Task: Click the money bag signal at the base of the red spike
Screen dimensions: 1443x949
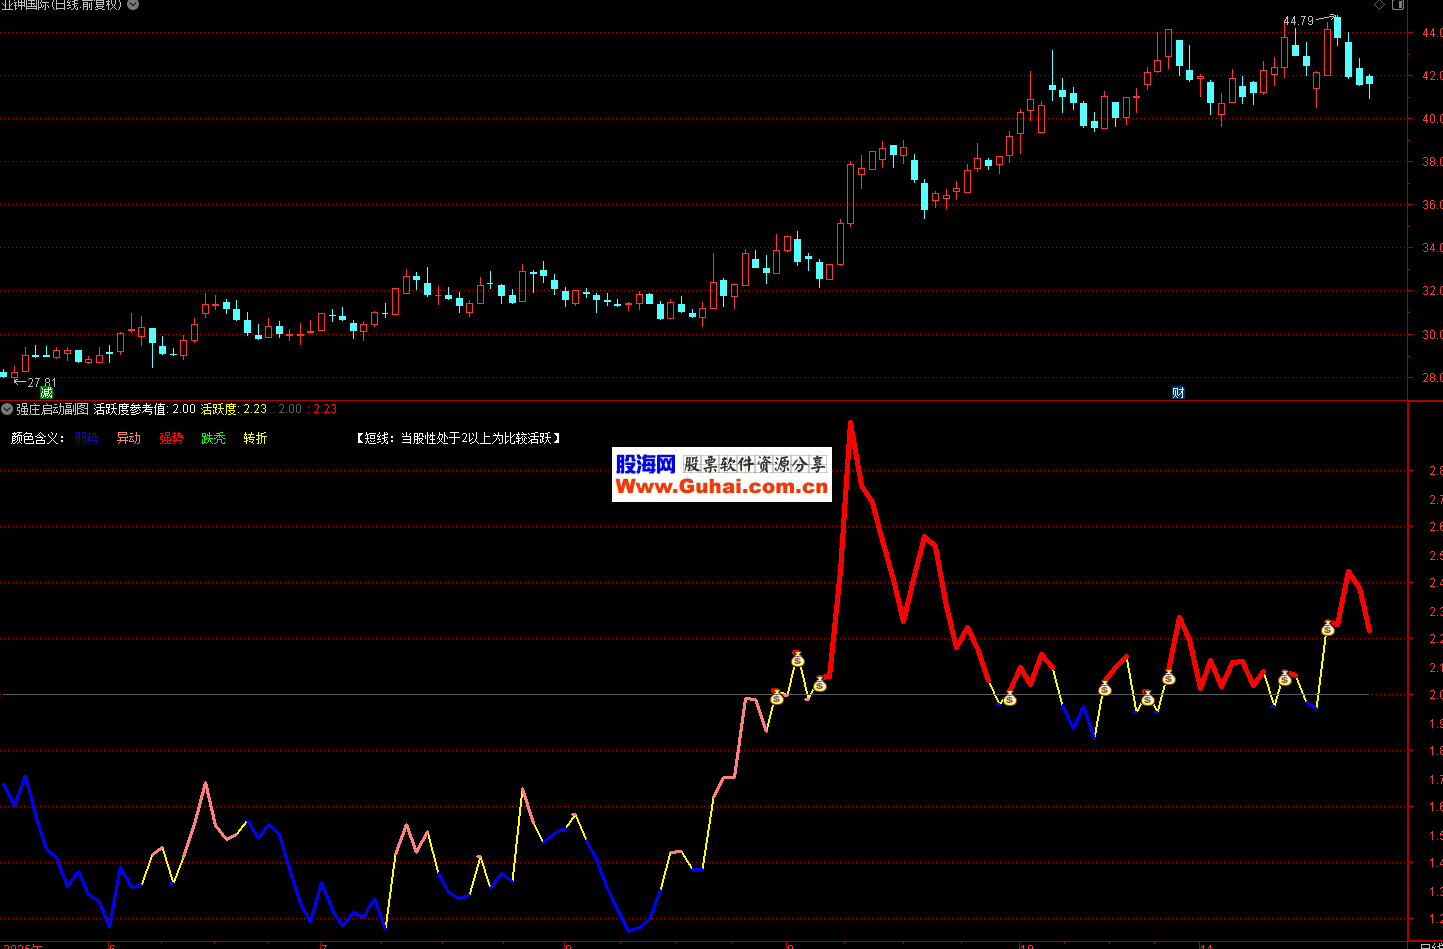Action: tap(820, 684)
